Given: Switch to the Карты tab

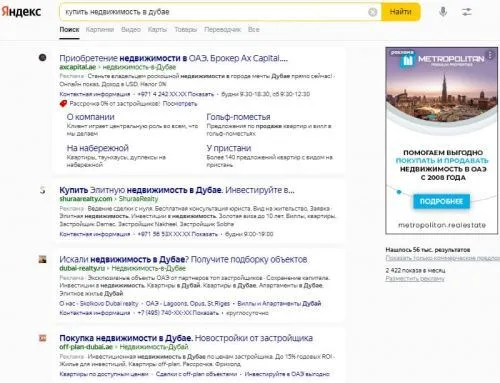Looking at the screenshot, I should pos(157,29).
